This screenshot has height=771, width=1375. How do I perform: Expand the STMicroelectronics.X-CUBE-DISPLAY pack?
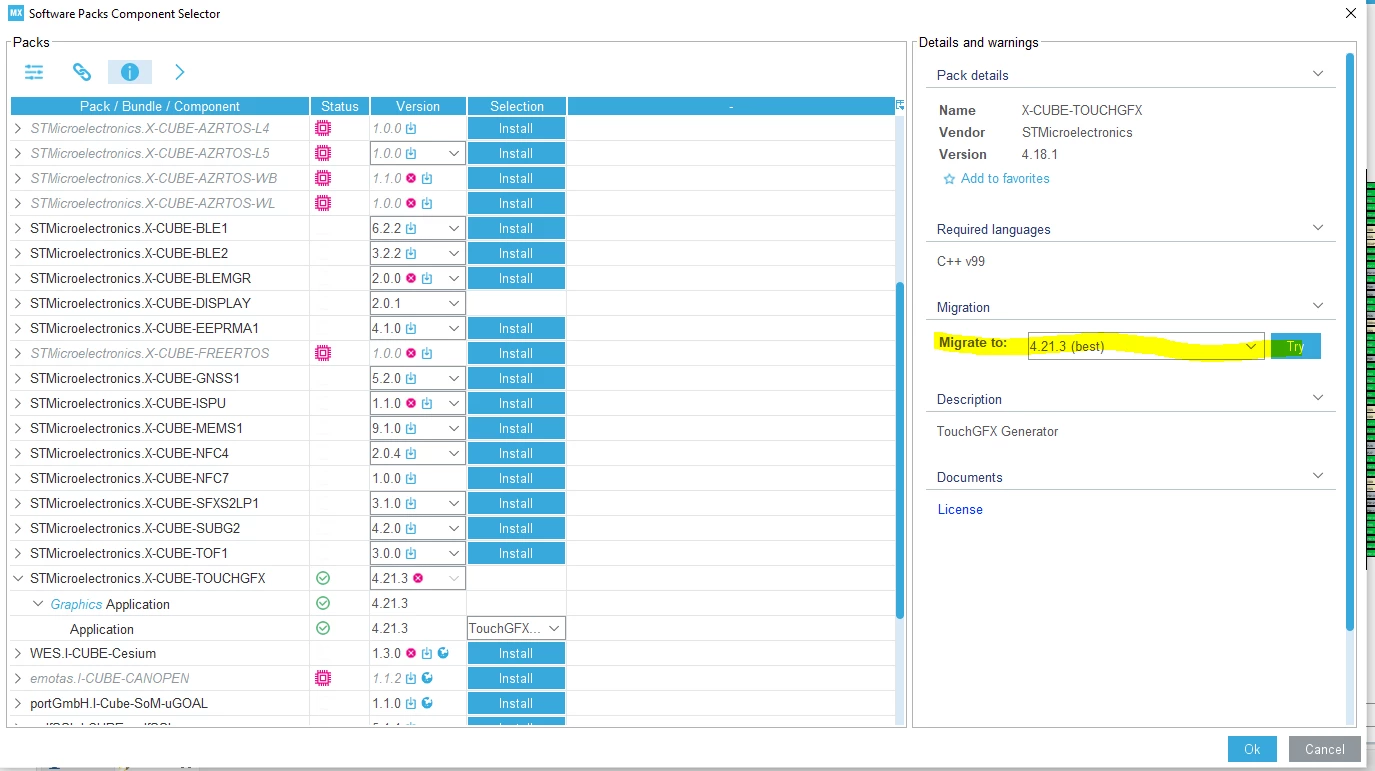coord(18,303)
